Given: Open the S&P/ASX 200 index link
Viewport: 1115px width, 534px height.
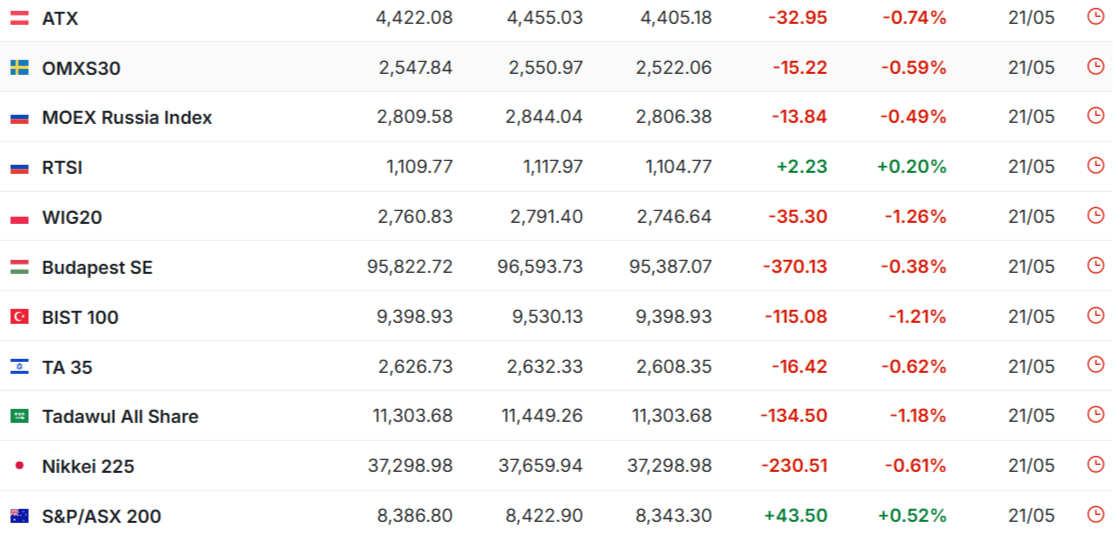Looking at the screenshot, I should pos(102,516).
